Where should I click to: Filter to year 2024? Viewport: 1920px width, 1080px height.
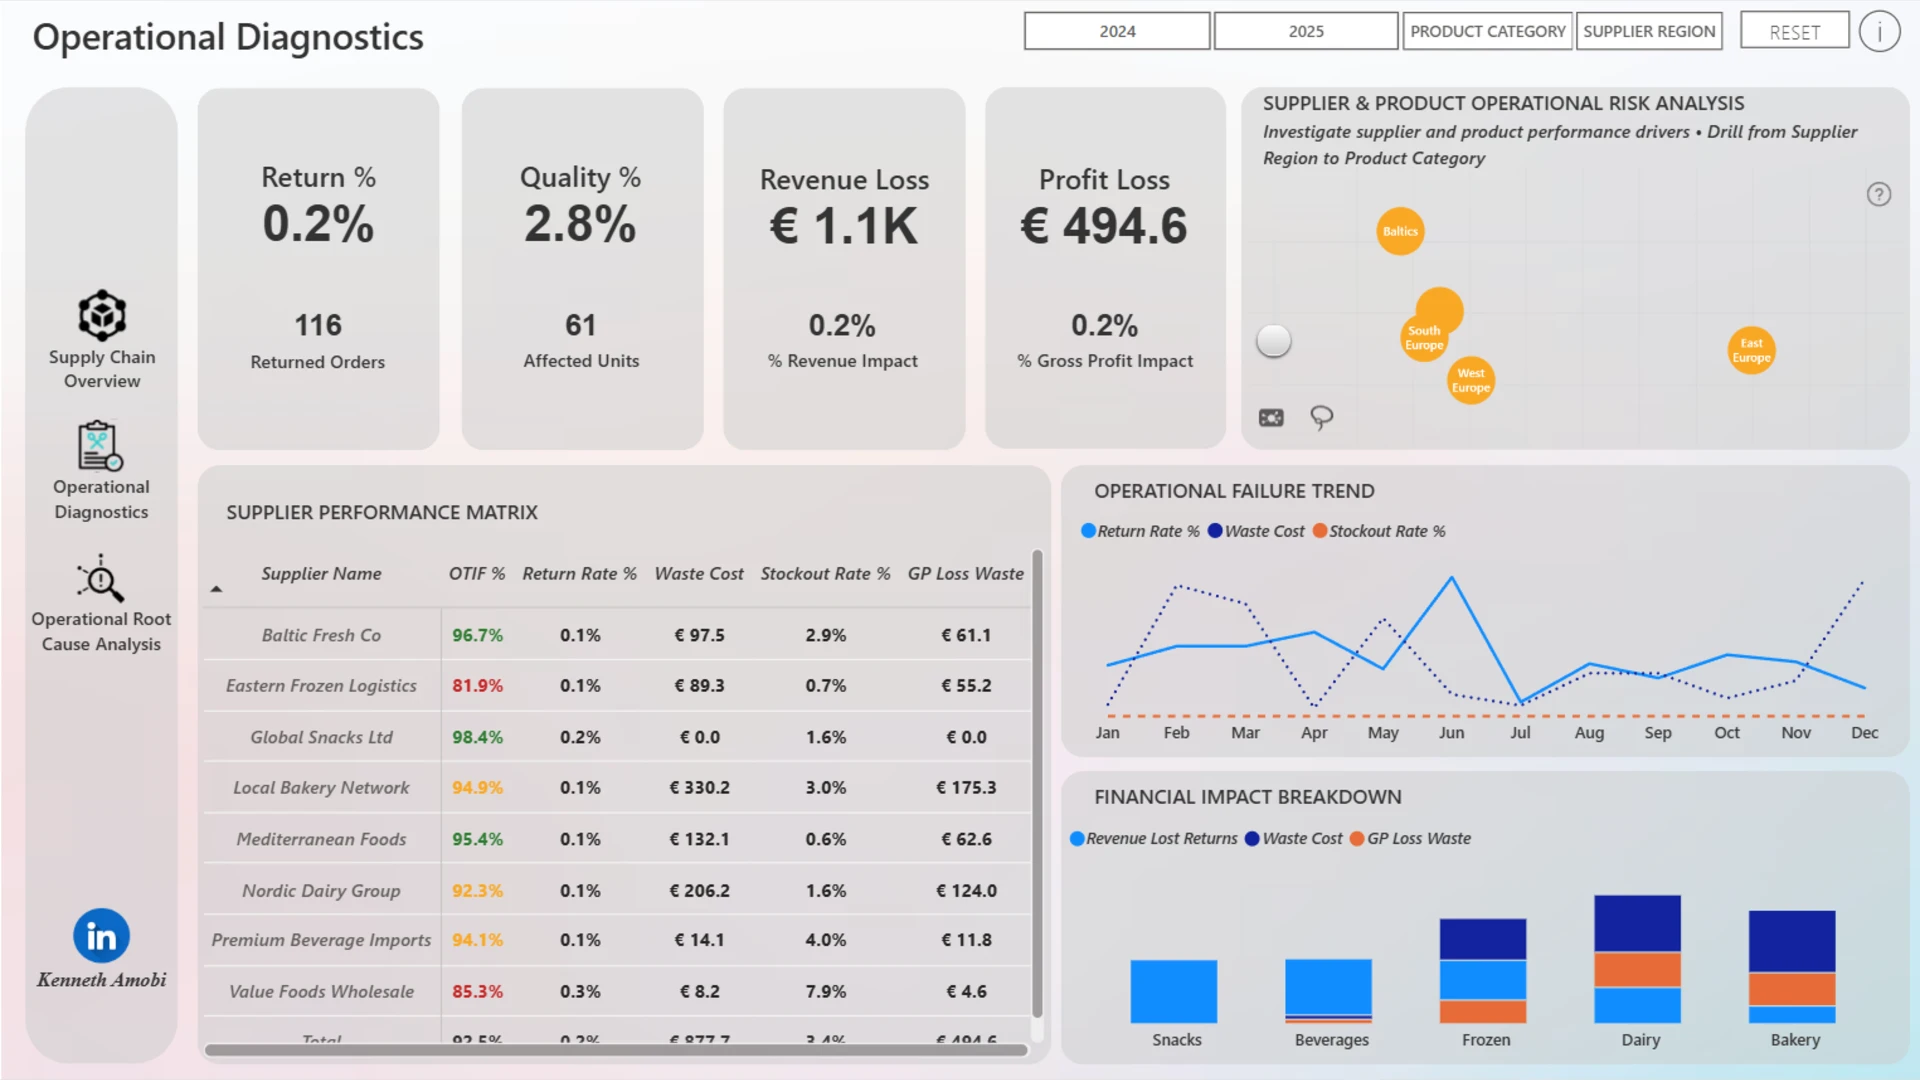pyautogui.click(x=1117, y=31)
